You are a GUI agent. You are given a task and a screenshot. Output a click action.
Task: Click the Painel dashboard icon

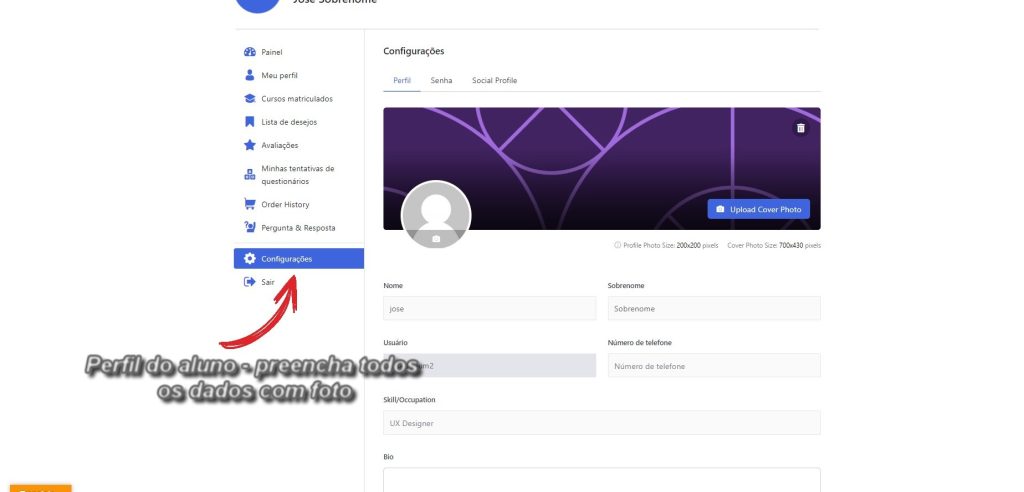click(x=250, y=52)
